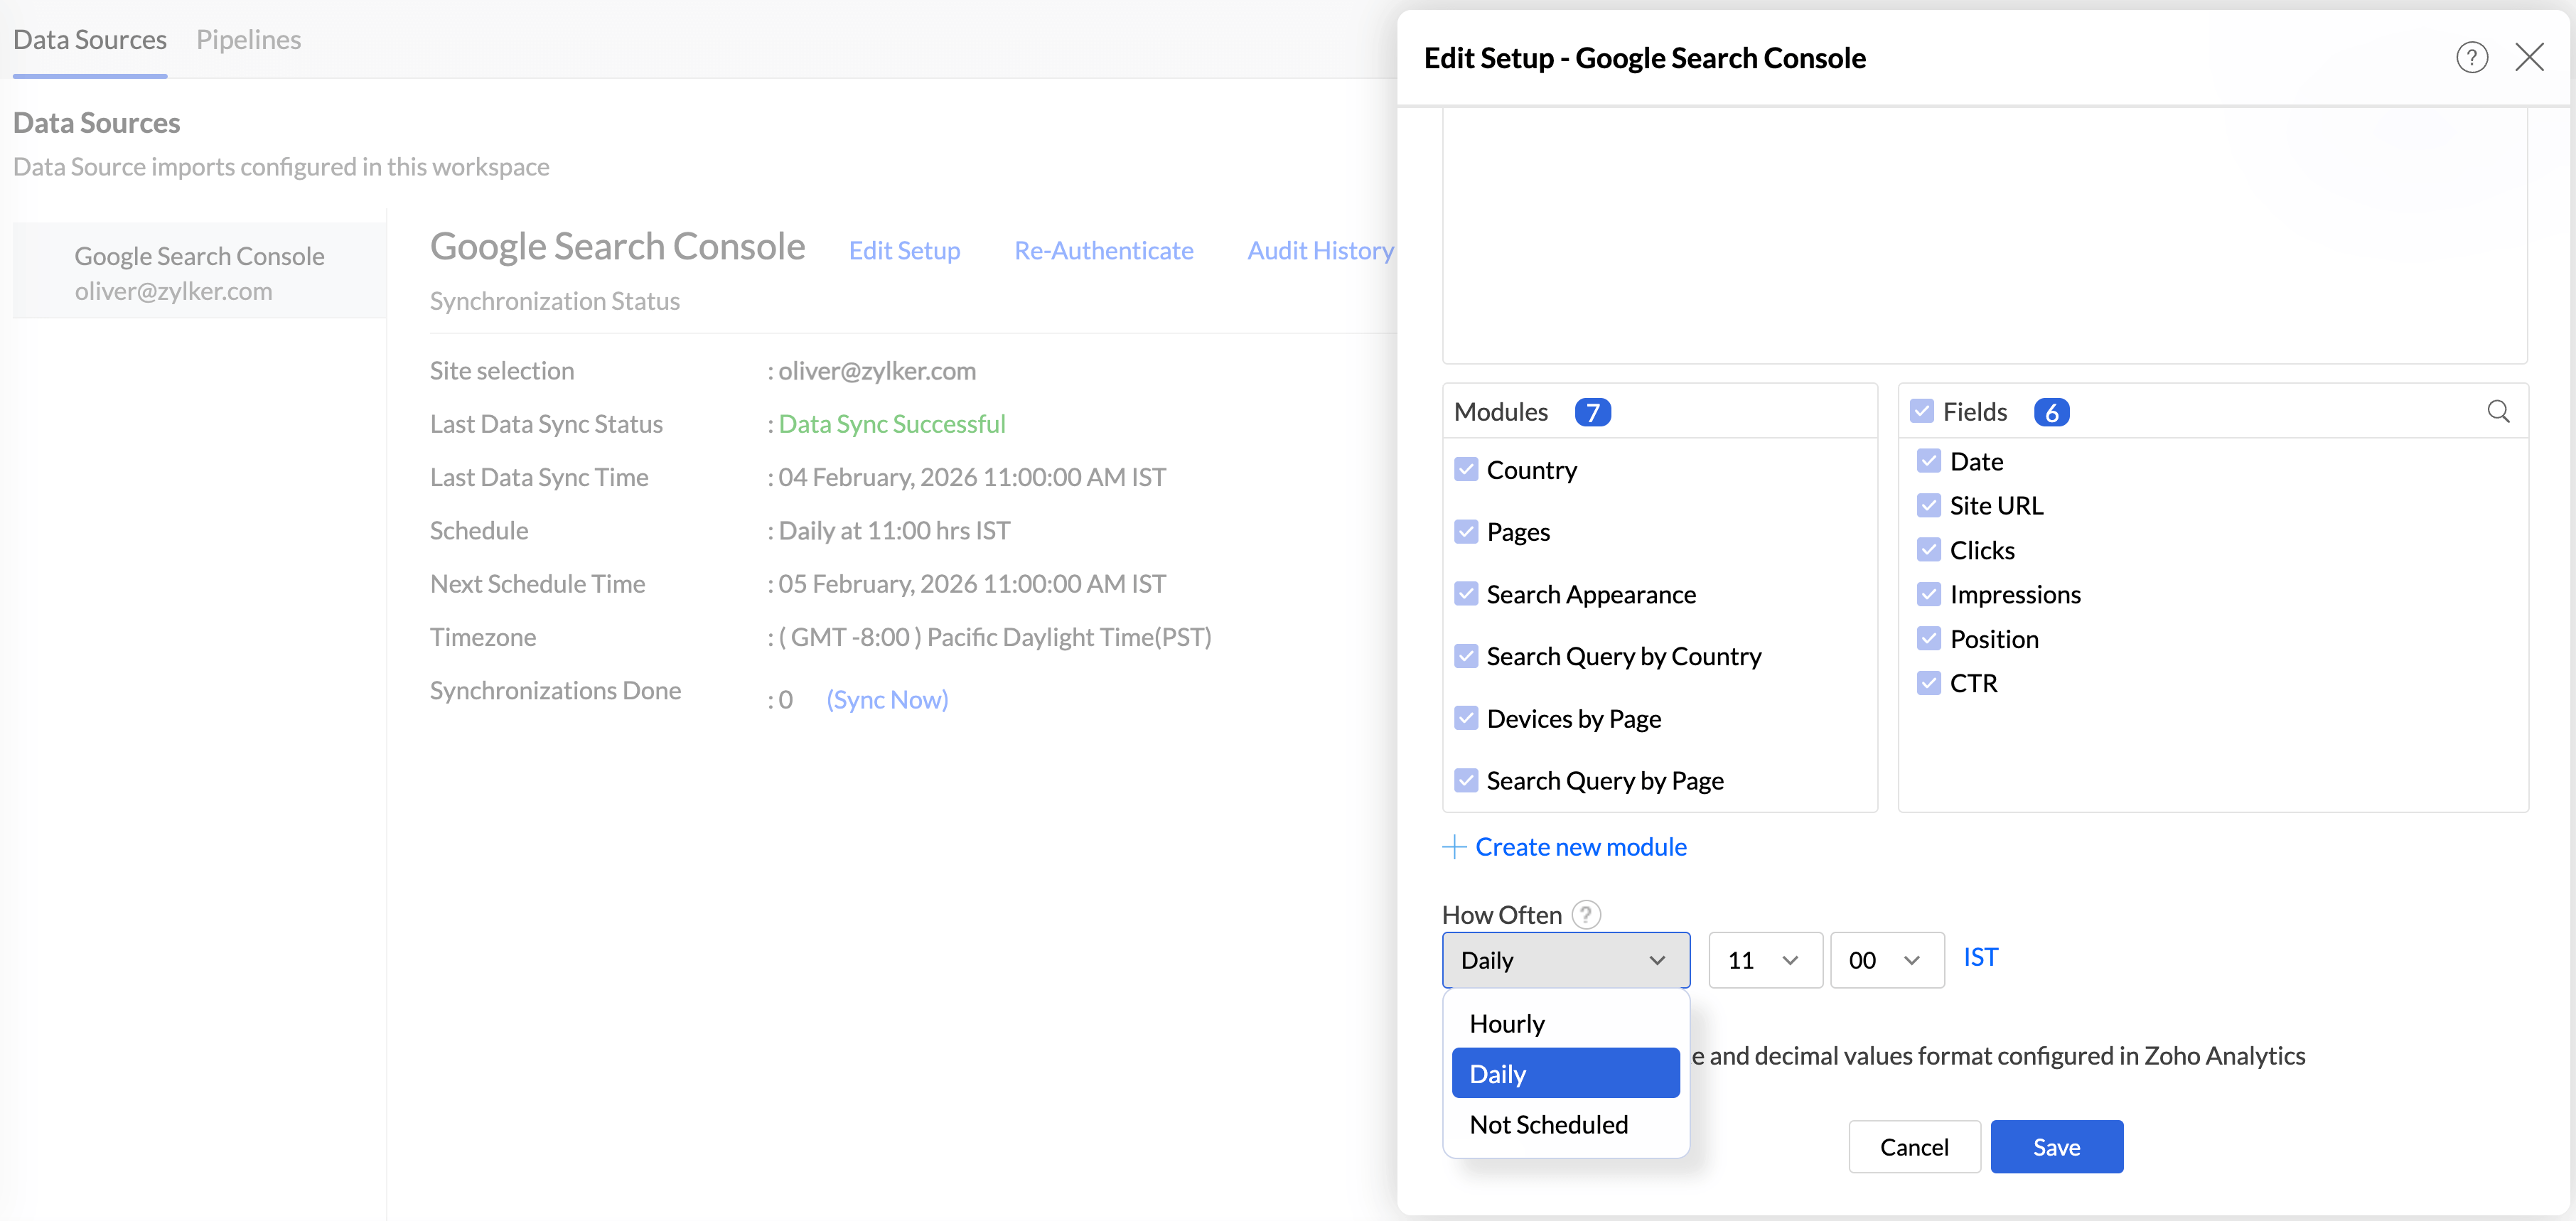Open the hour dropdown showing 11
This screenshot has width=2576, height=1221.
(1765, 960)
